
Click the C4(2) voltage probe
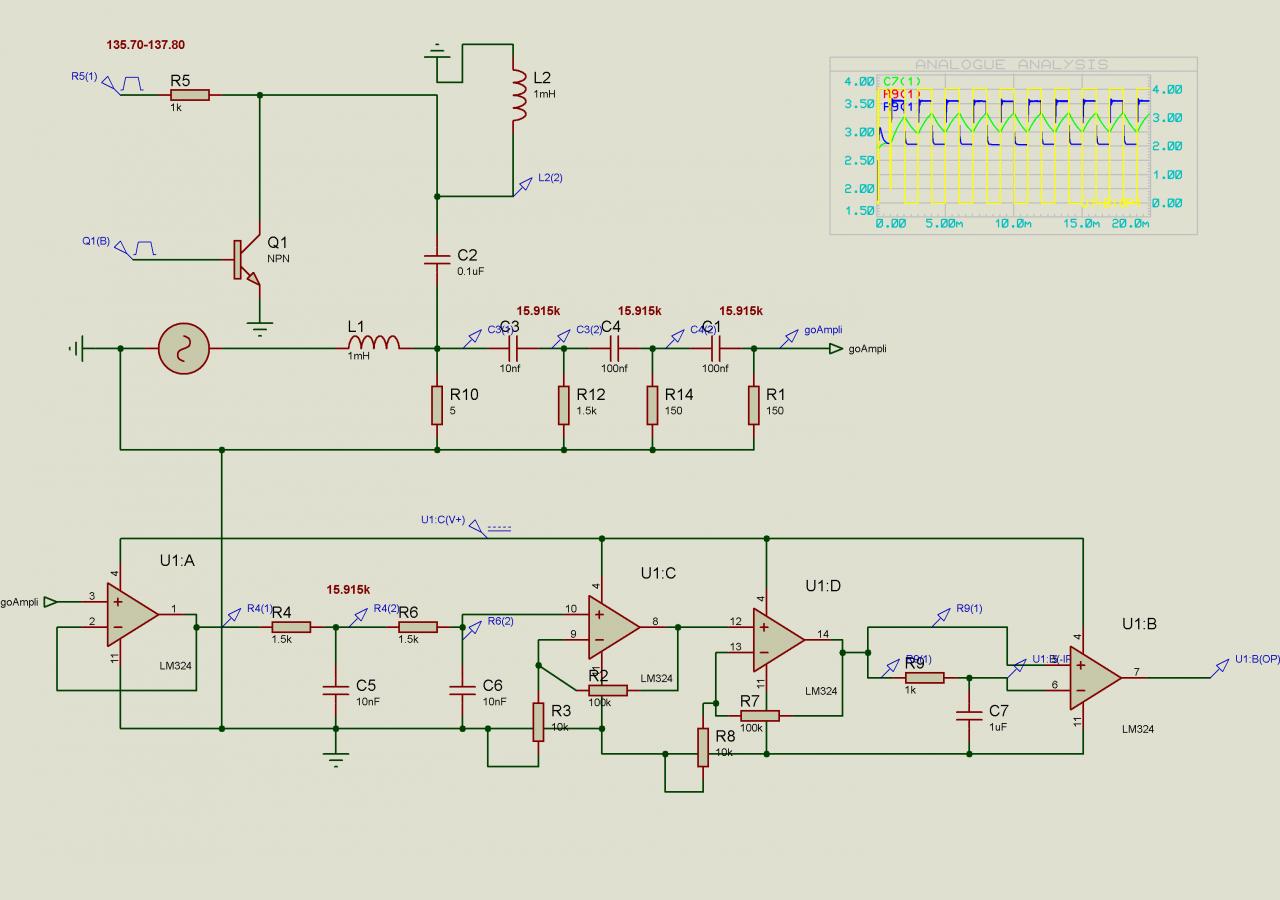676,338
